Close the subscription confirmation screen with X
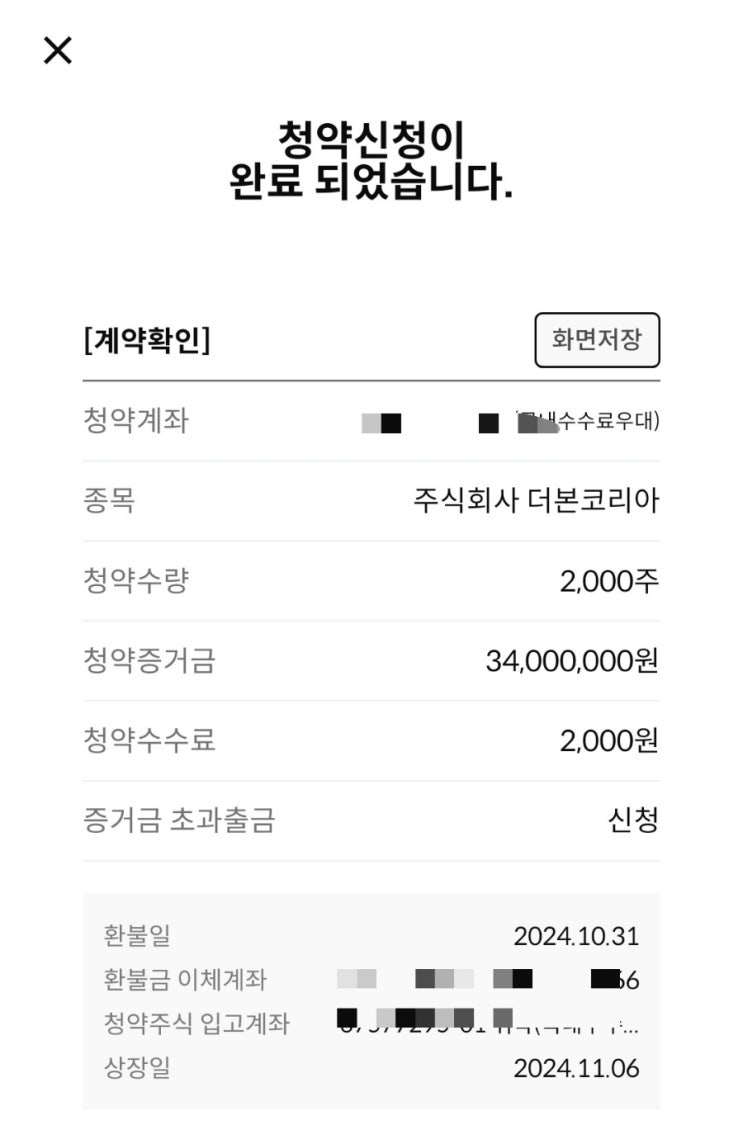743x1130 pixels. tap(58, 50)
